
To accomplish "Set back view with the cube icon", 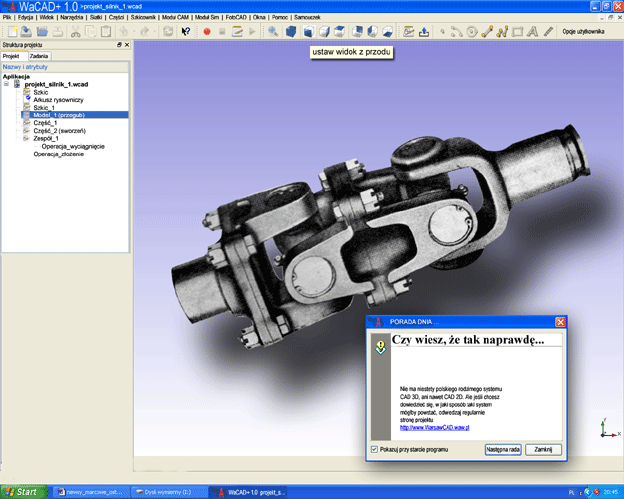I will coord(357,31).
